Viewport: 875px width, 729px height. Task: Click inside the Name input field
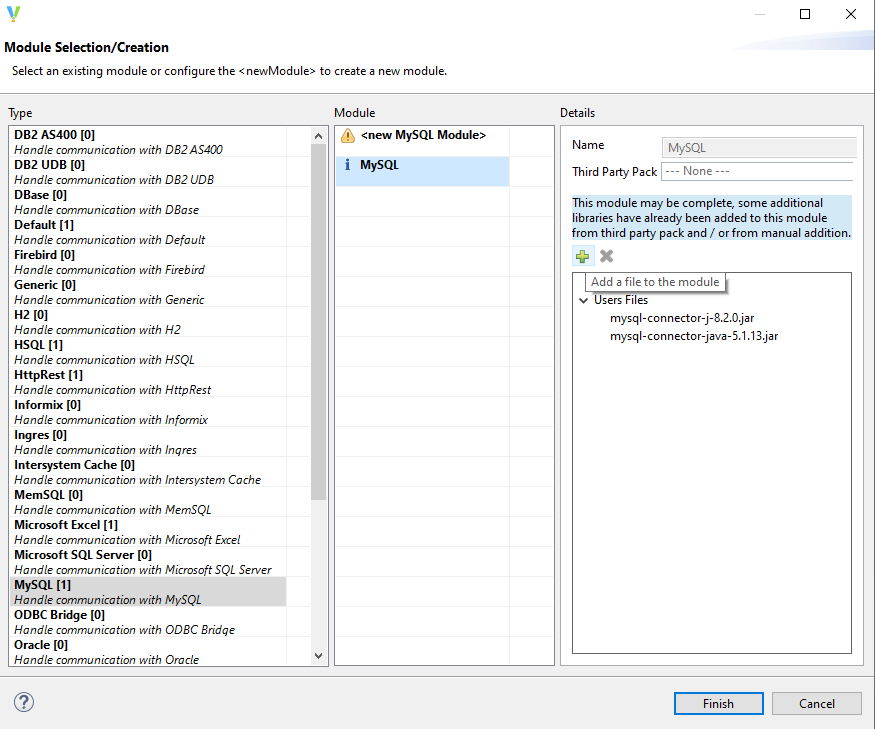[758, 146]
